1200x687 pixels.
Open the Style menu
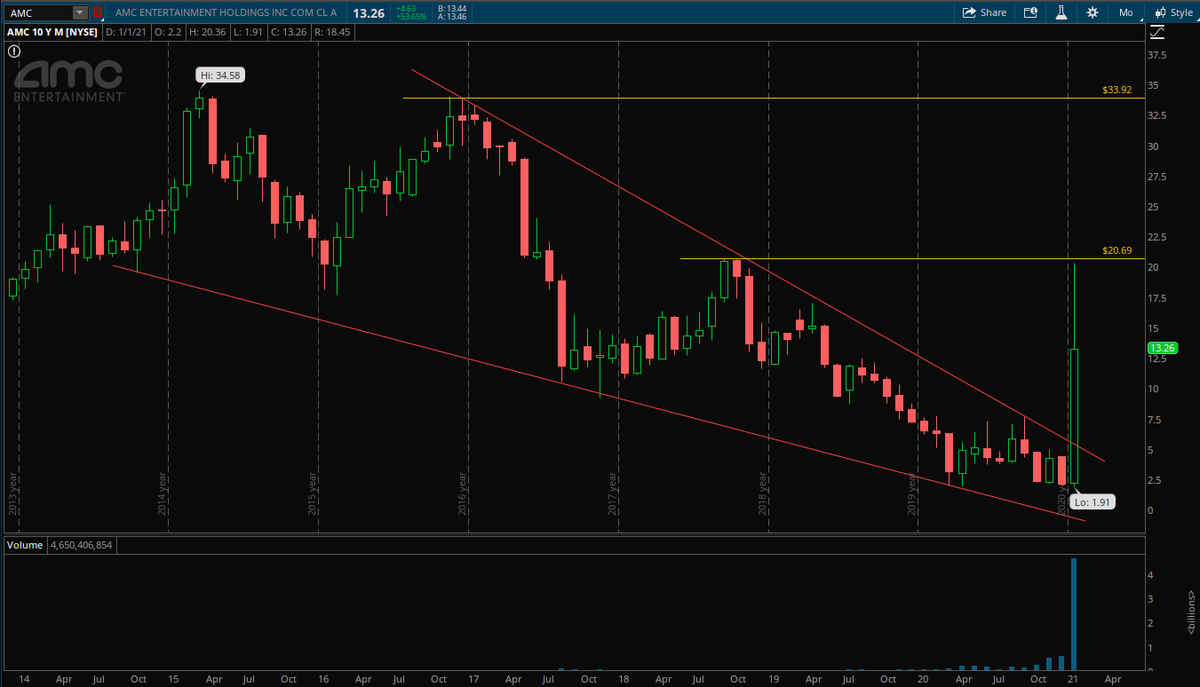pos(1174,12)
